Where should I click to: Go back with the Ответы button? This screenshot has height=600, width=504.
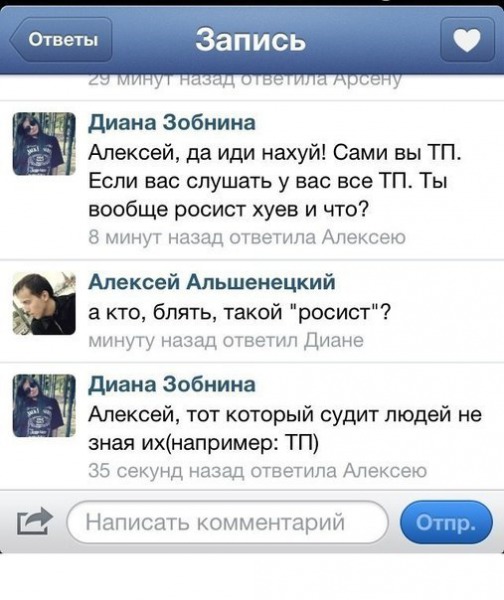(x=61, y=40)
